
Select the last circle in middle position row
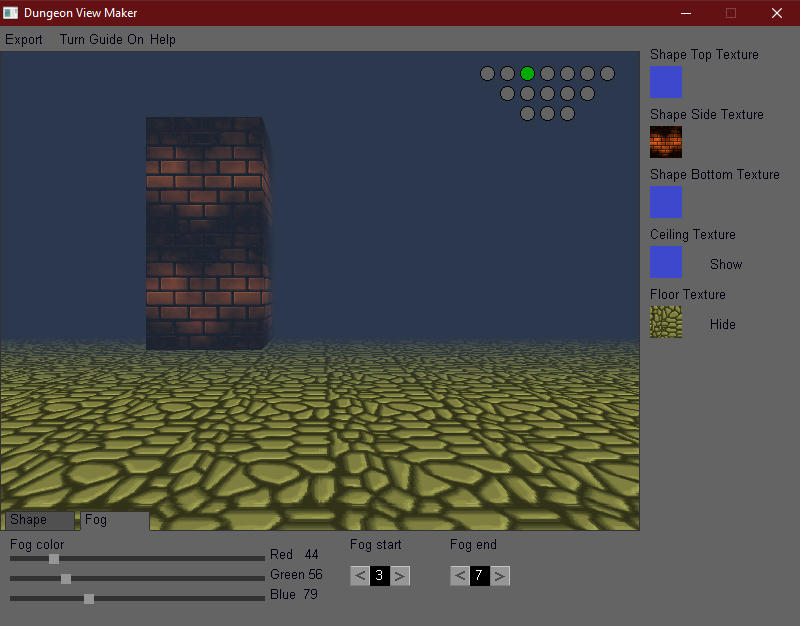click(587, 93)
